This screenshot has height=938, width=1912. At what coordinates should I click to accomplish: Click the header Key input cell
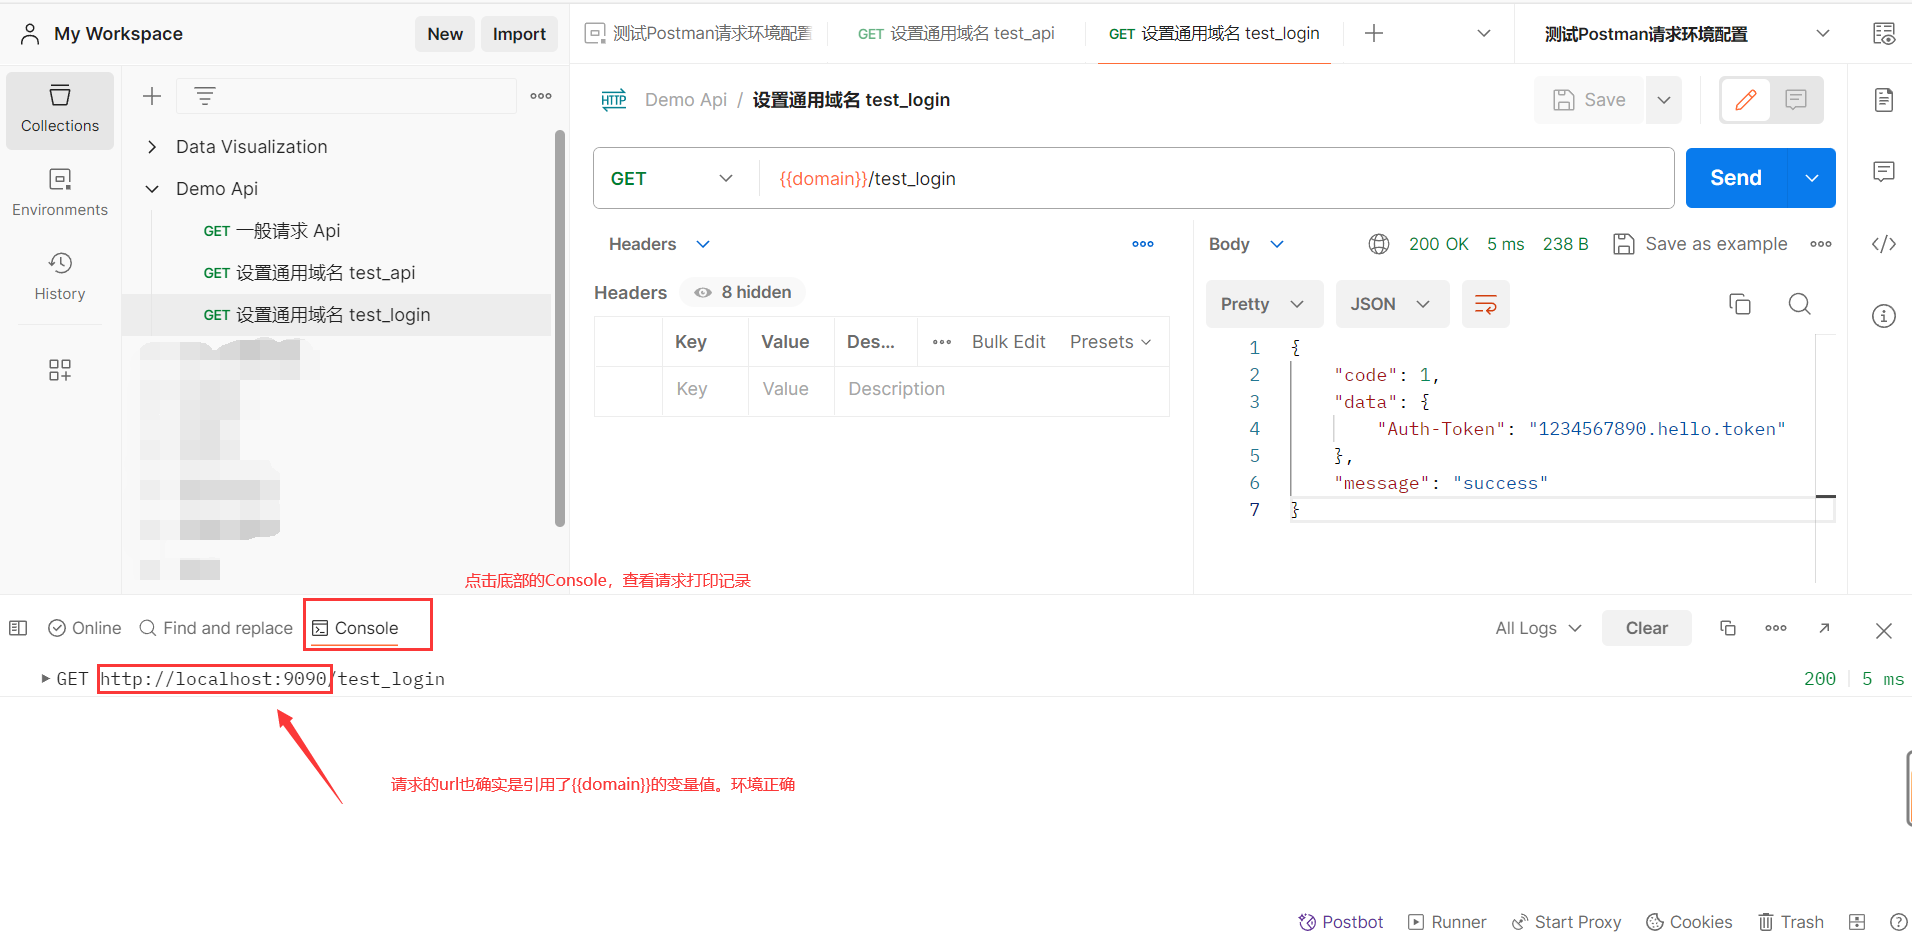click(705, 389)
